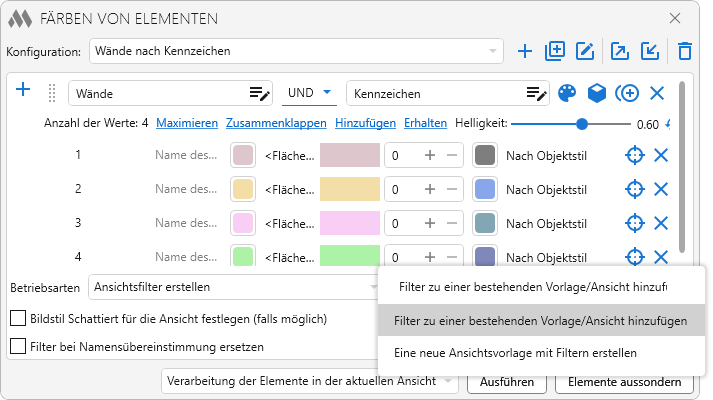Delete configuration with the trash icon

[684, 50]
